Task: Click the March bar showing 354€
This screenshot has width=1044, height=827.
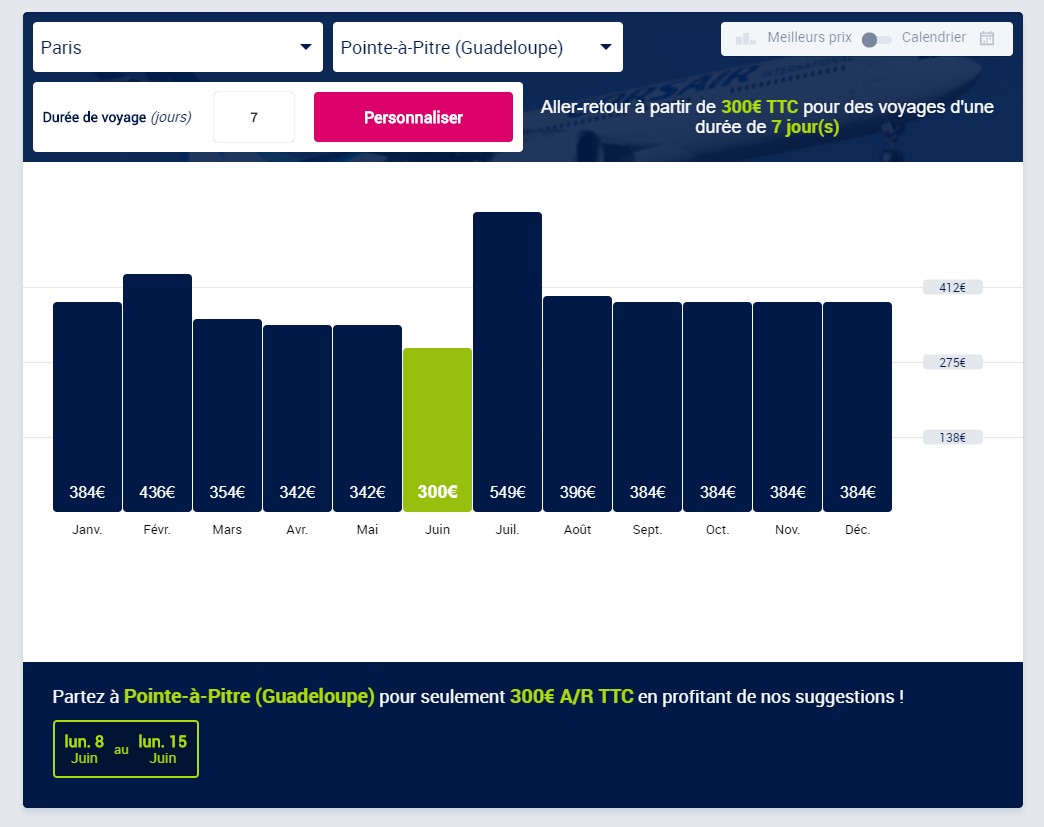Action: click(x=227, y=415)
